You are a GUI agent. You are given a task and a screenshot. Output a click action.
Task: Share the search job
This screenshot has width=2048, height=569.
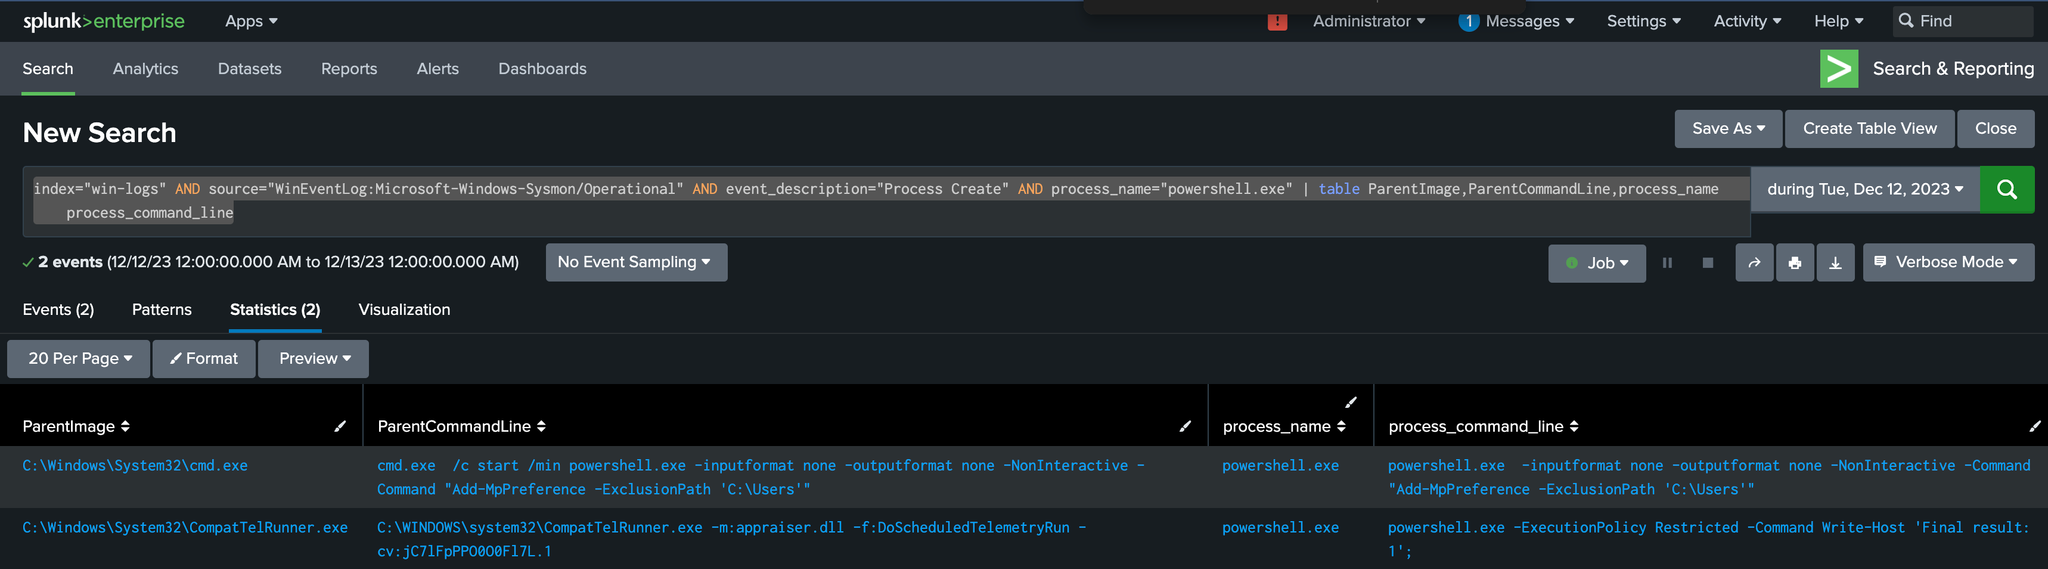tap(1754, 263)
